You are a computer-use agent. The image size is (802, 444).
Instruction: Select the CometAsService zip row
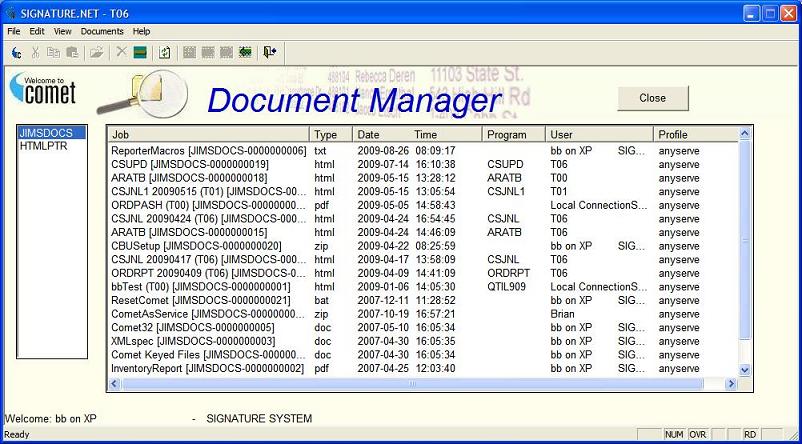(423, 314)
